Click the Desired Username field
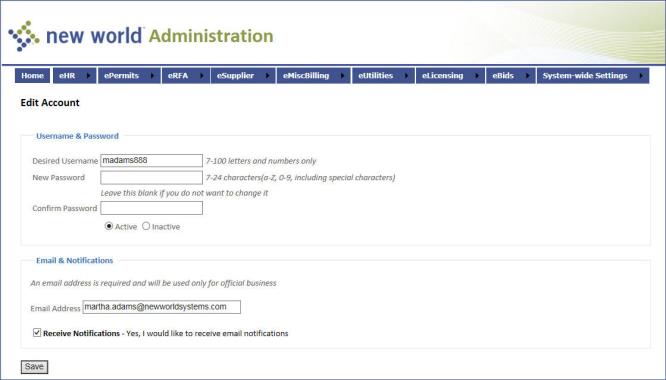The image size is (666, 380). (152, 160)
